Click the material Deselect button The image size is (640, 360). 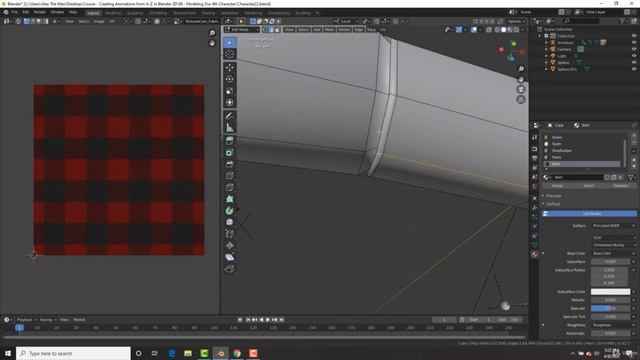[x=621, y=186]
